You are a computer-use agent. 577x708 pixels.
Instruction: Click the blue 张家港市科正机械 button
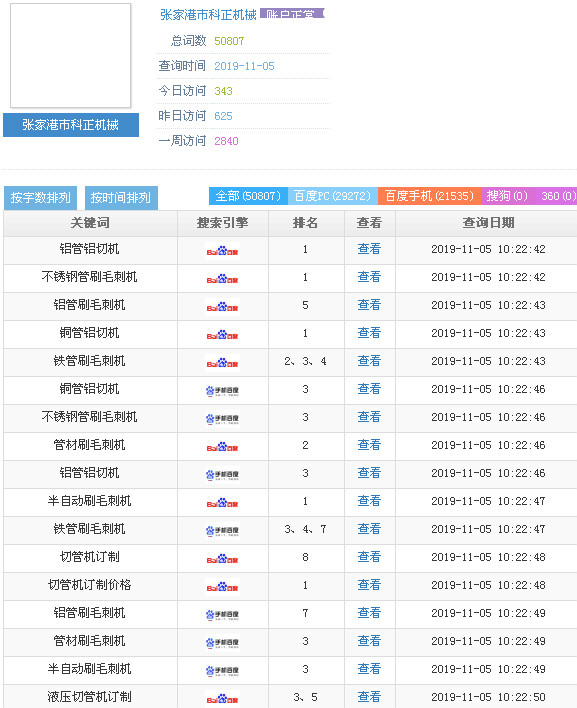(x=71, y=125)
